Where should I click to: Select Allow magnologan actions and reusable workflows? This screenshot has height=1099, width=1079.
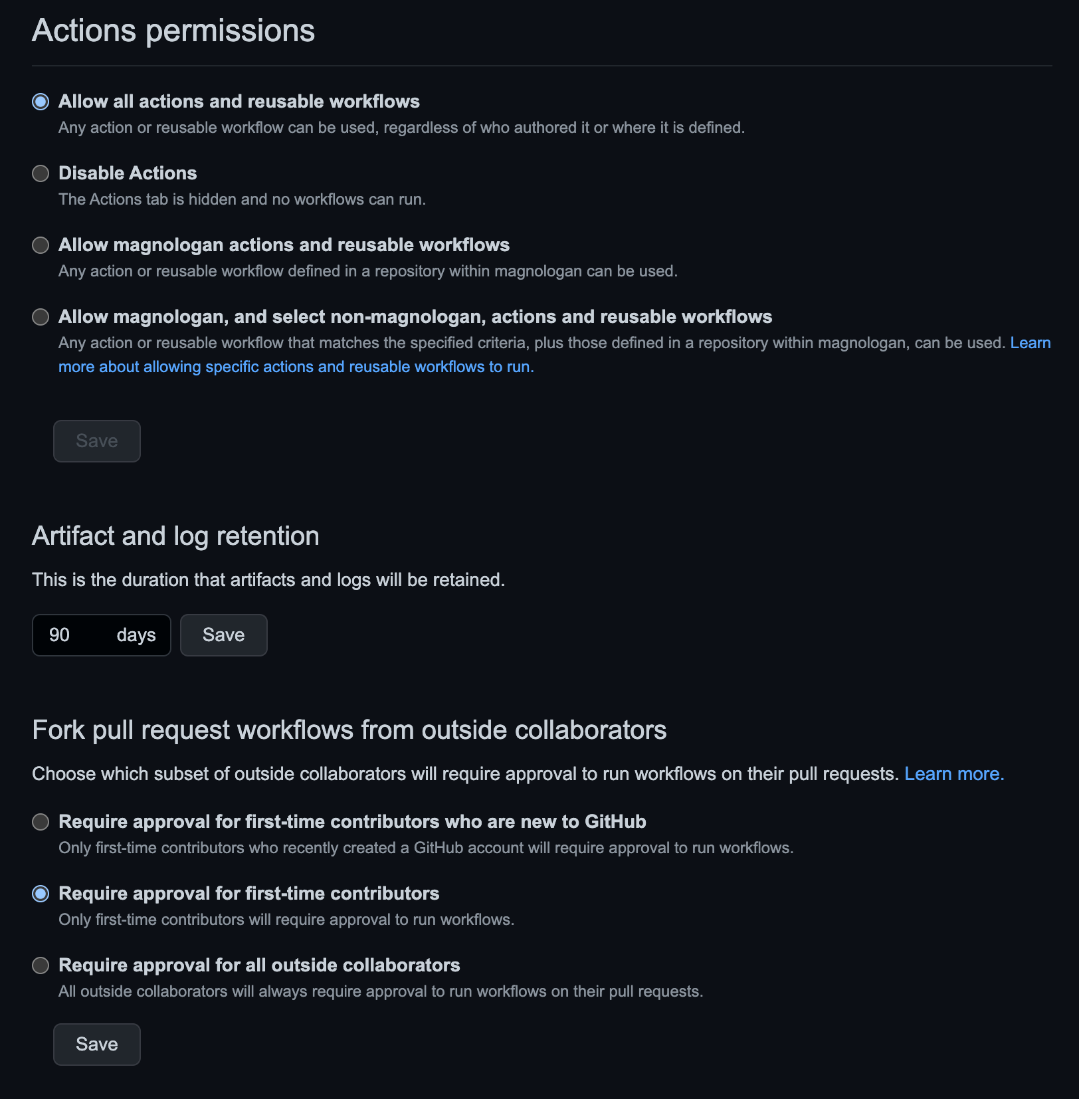pyautogui.click(x=40, y=245)
